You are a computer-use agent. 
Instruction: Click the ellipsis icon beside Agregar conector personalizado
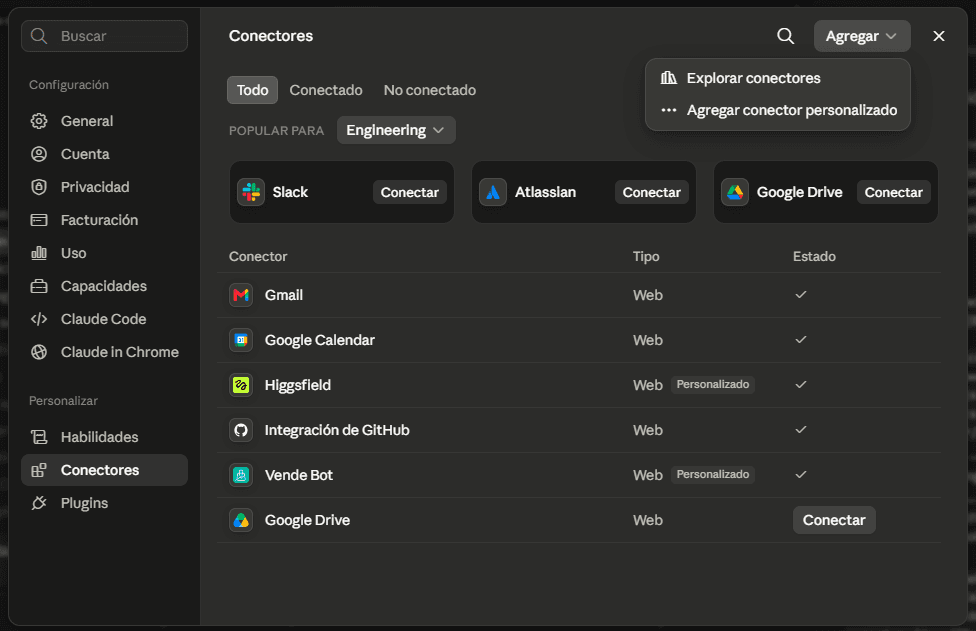669,110
